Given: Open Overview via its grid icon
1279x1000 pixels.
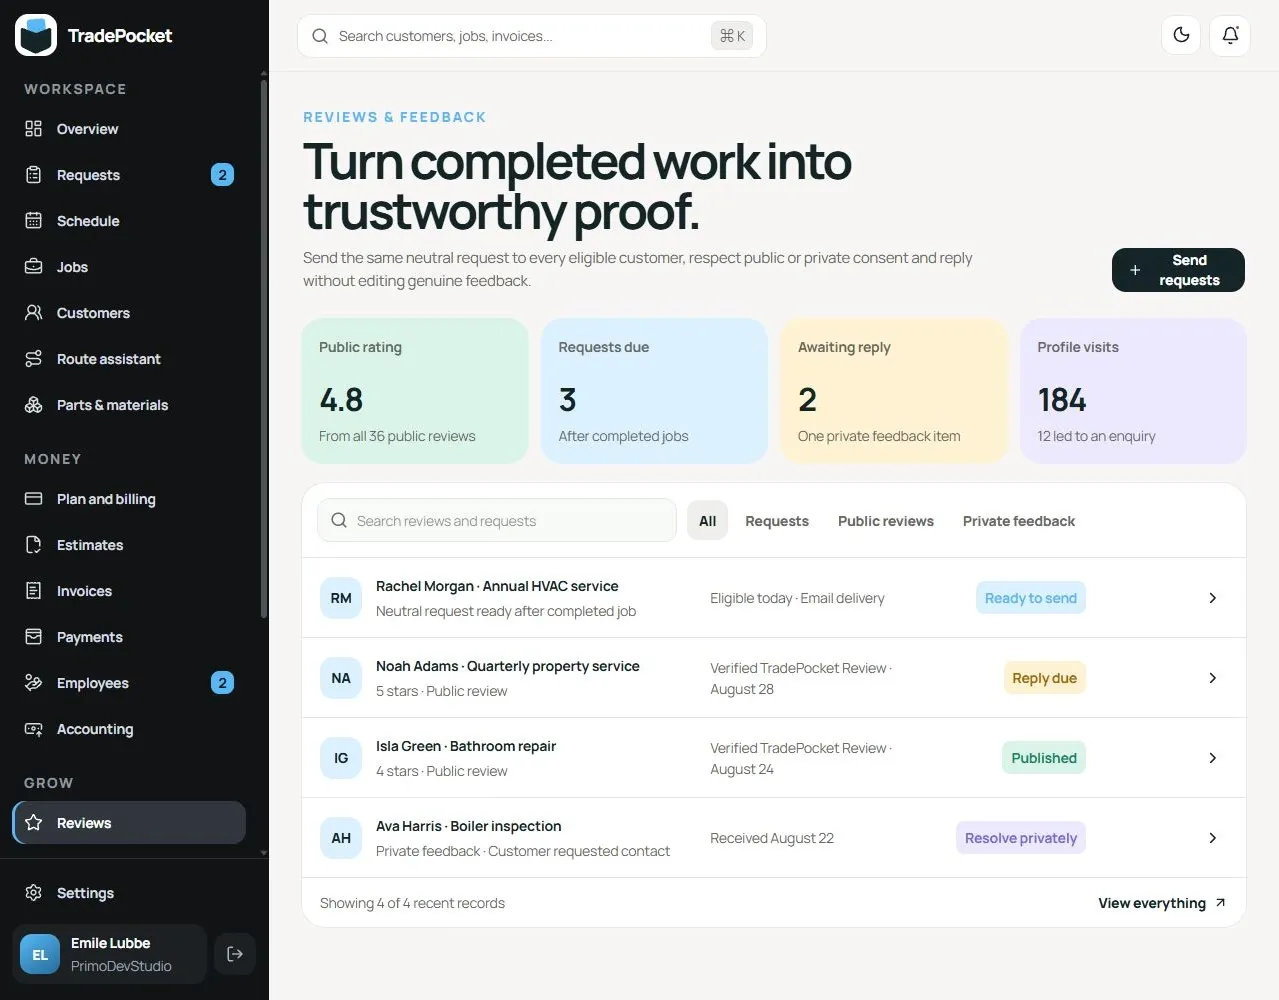Looking at the screenshot, I should (33, 129).
